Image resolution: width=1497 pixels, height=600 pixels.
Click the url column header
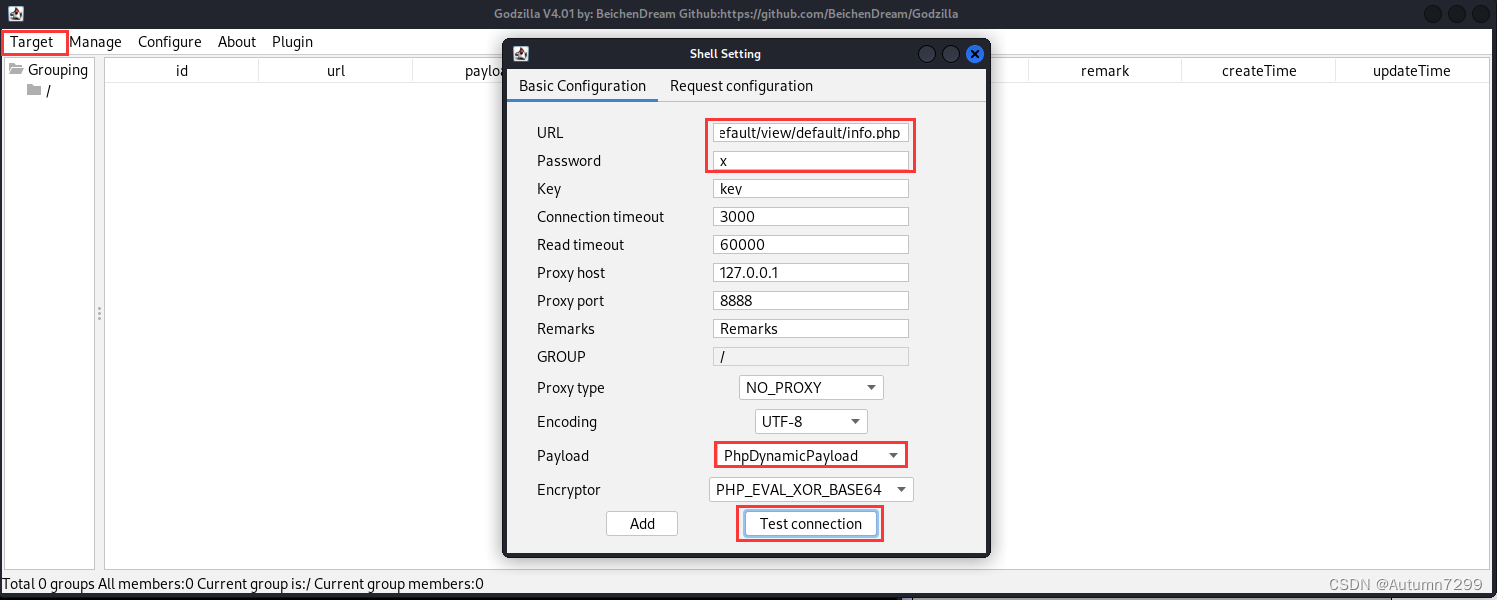[x=336, y=71]
